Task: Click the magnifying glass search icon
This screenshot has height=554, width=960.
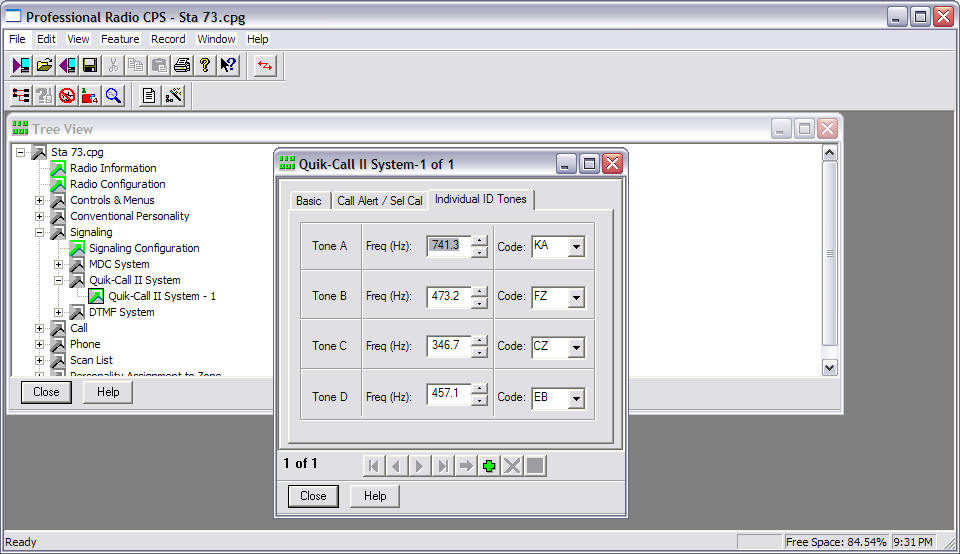Action: pyautogui.click(x=113, y=96)
